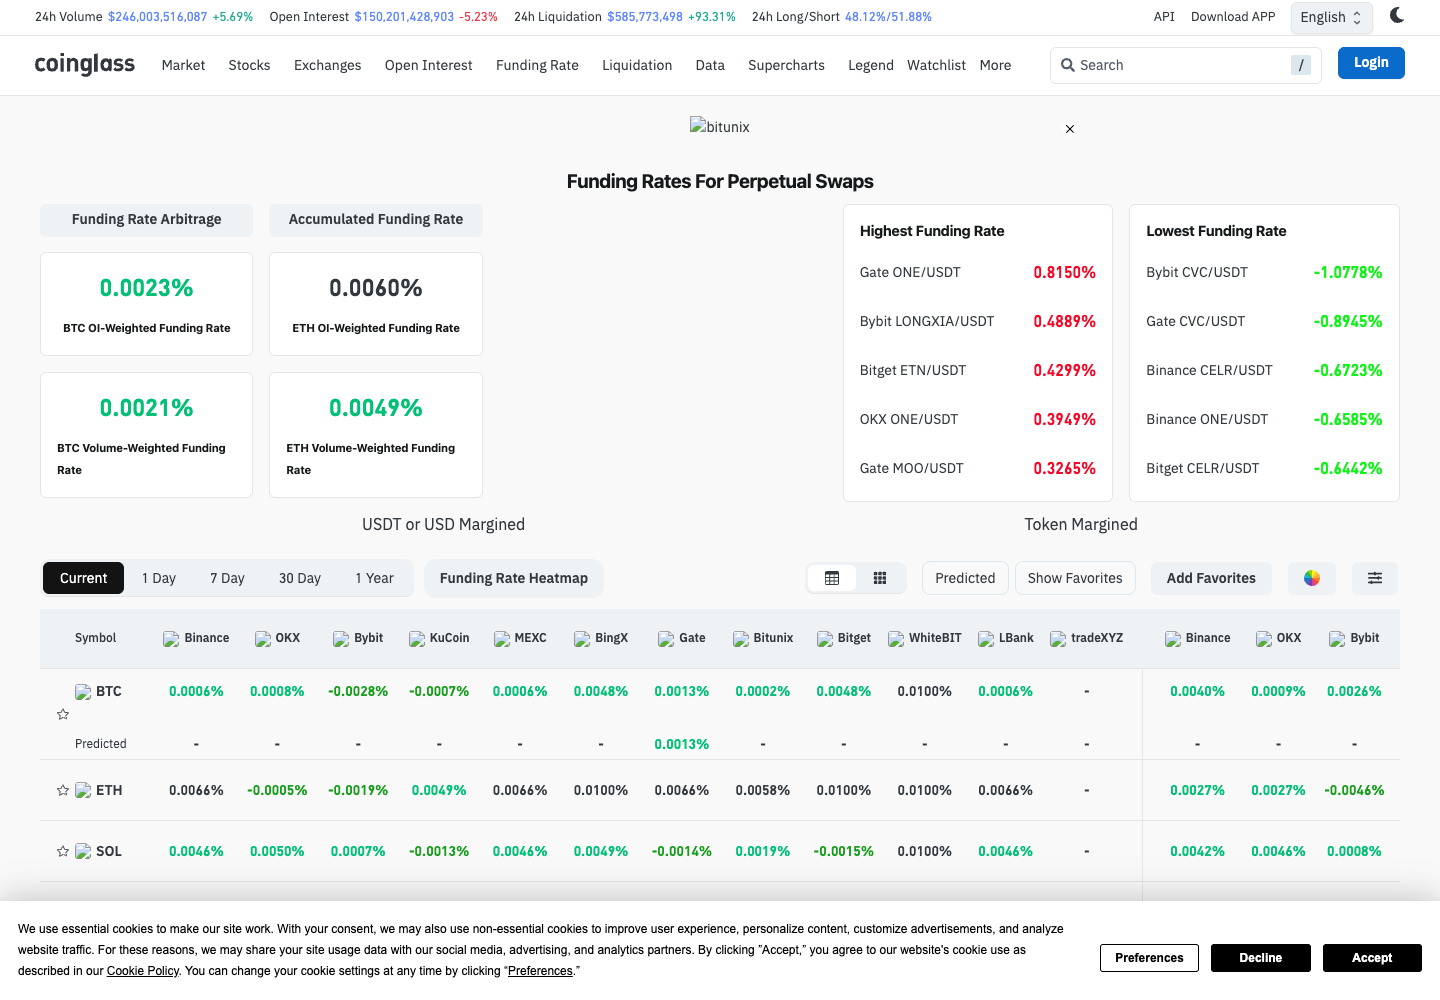This screenshot has height=1000, width=1440.
Task: Open cookie Preferences button
Action: 1149,958
